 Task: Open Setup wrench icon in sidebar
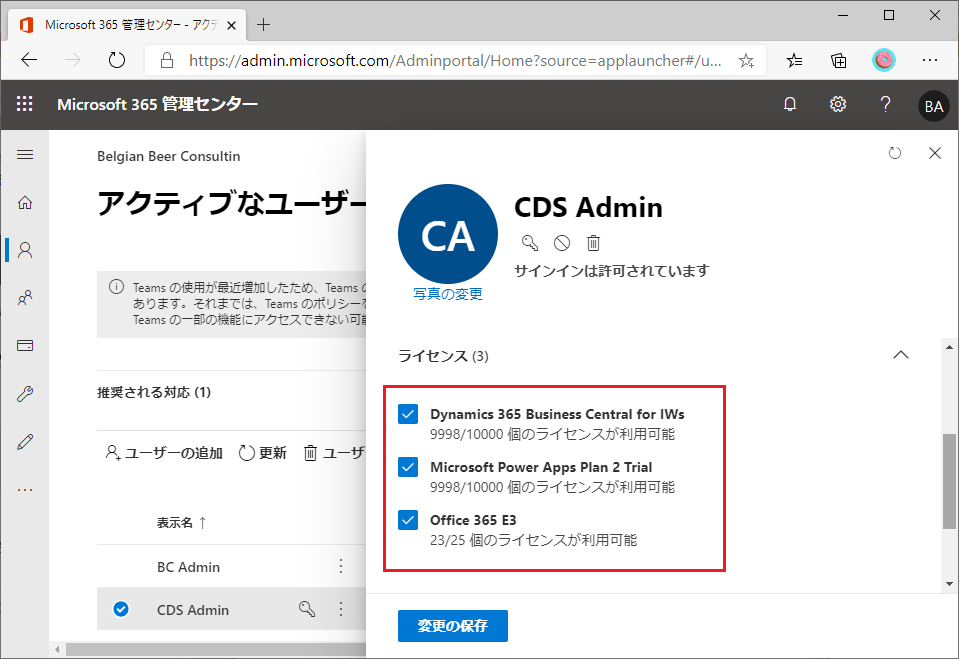pyautogui.click(x=25, y=393)
